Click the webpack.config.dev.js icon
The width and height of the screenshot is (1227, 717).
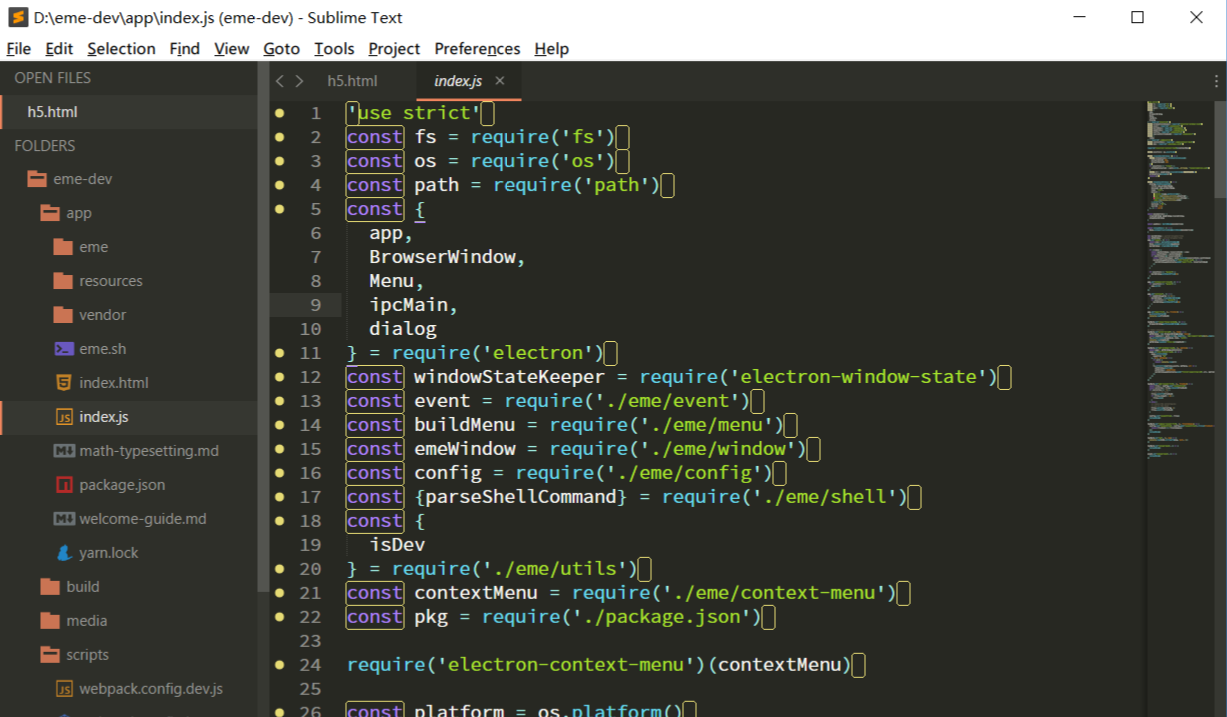(64, 688)
